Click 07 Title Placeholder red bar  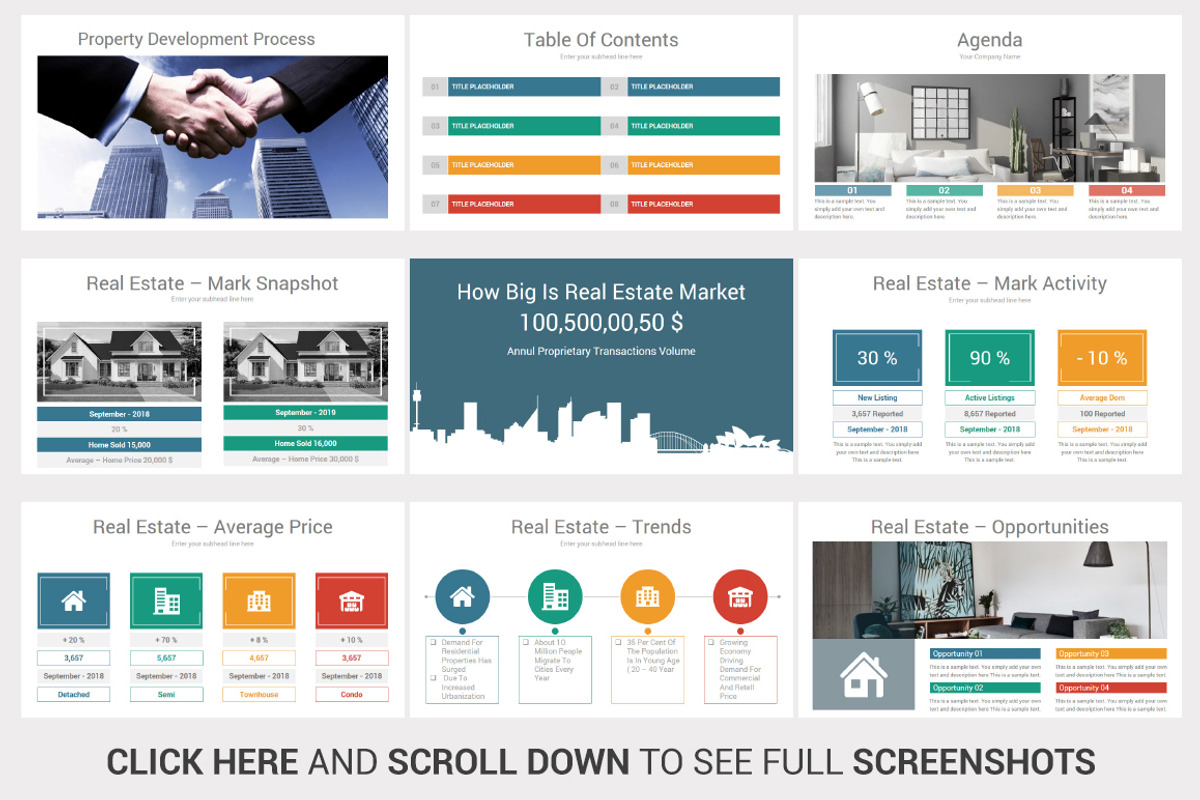(x=512, y=204)
